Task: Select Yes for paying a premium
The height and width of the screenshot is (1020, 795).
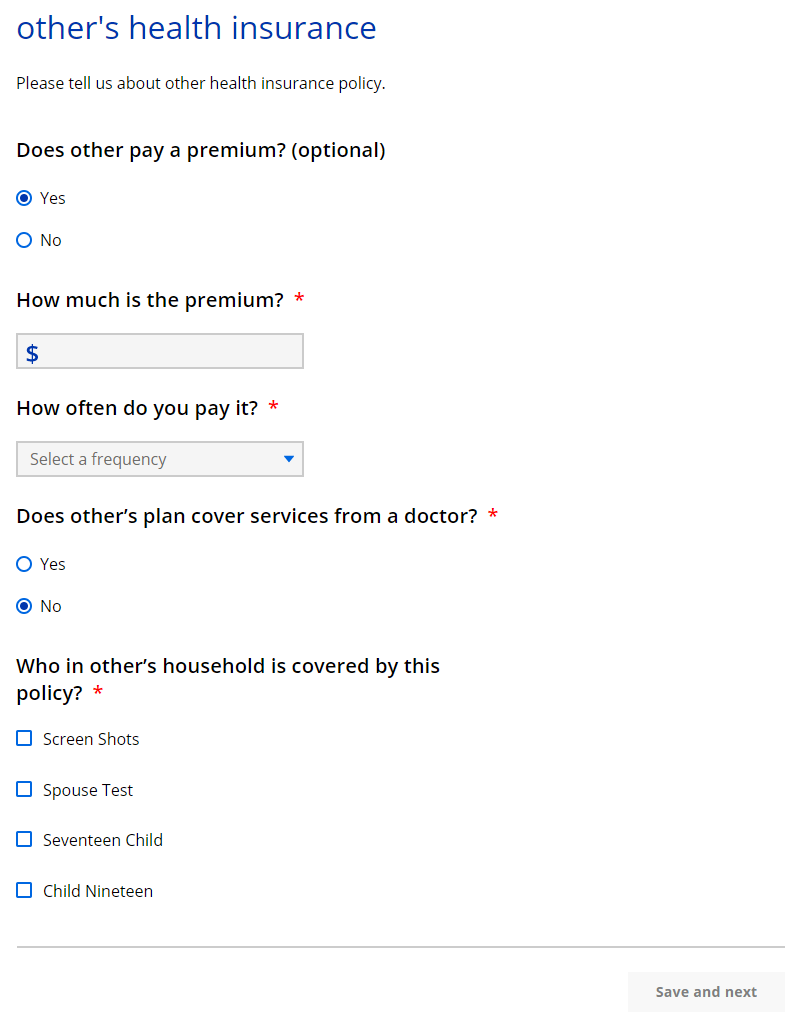Action: point(25,198)
